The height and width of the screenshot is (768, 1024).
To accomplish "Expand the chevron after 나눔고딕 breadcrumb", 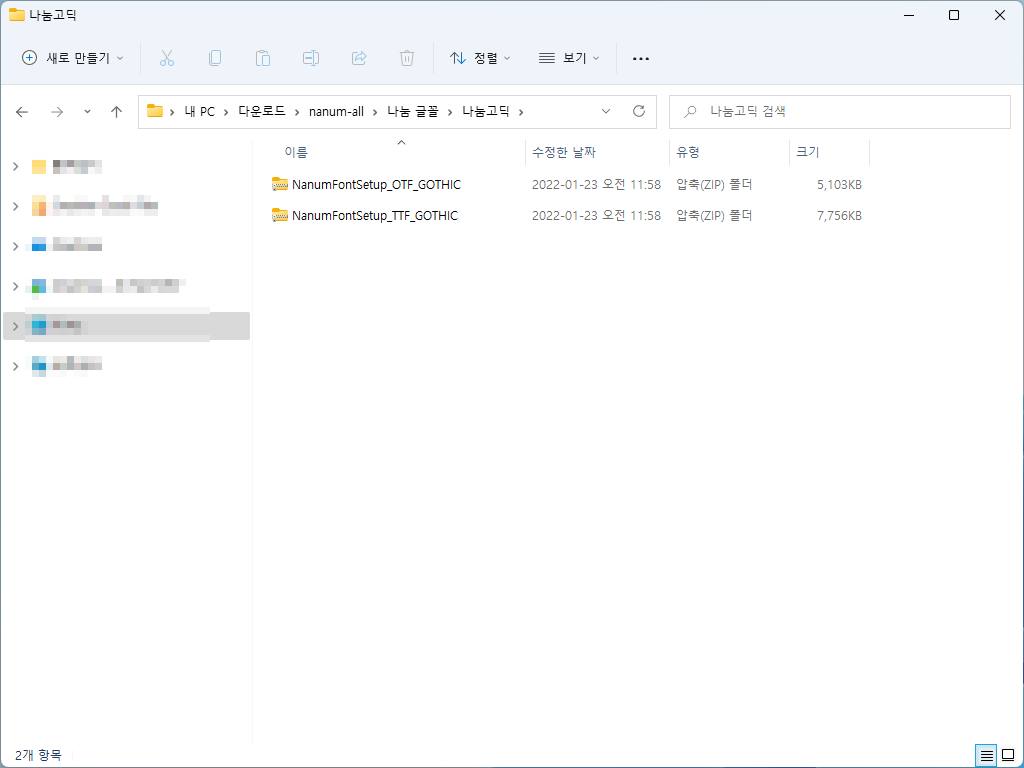I will [x=520, y=112].
